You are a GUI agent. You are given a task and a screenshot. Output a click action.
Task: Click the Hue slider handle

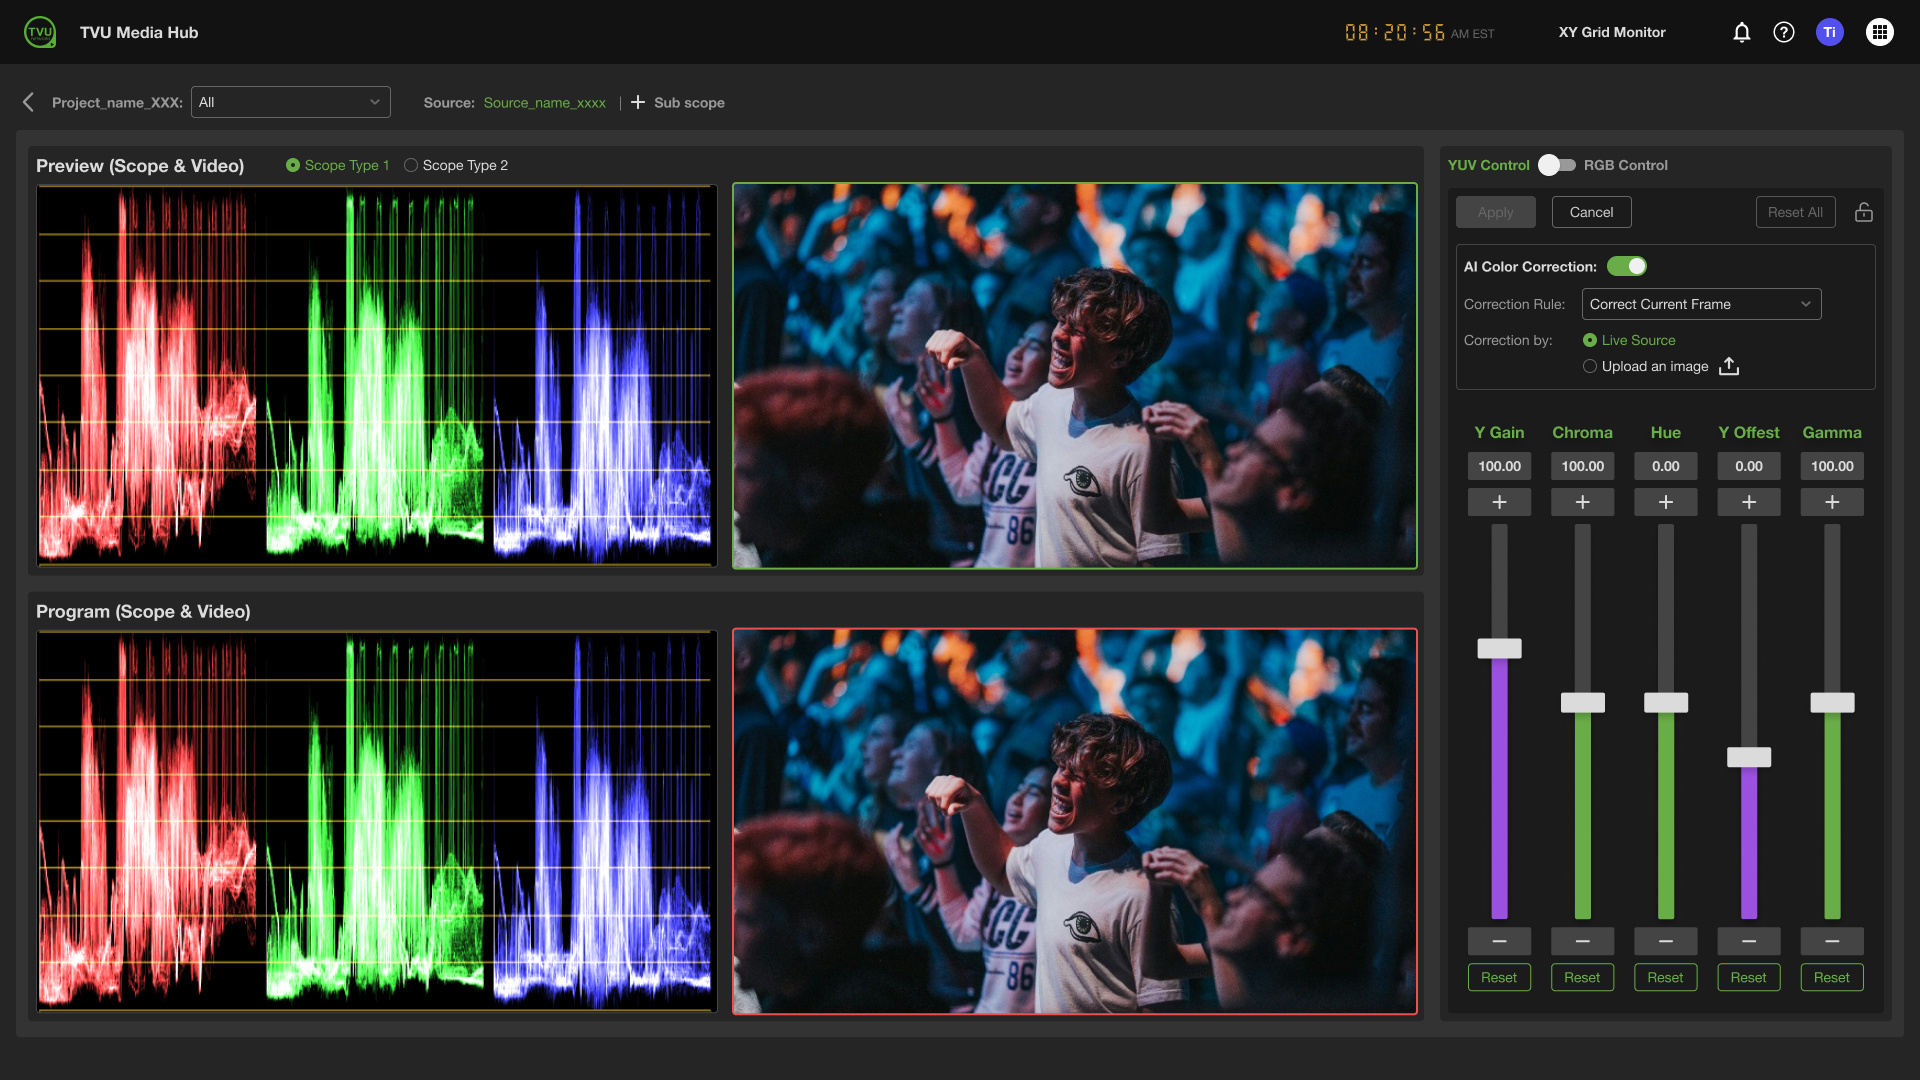click(1666, 702)
